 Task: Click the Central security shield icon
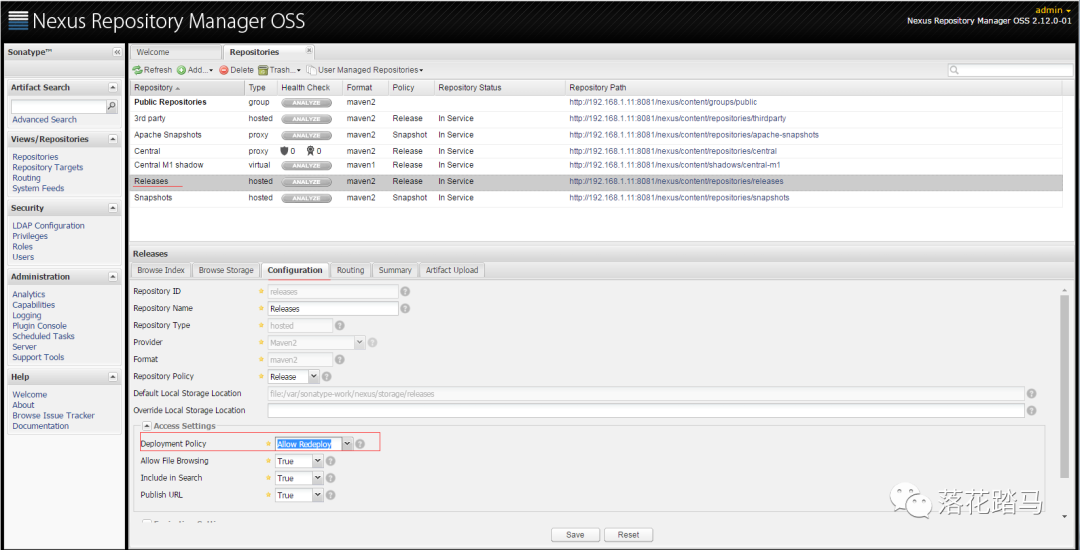click(x=284, y=151)
